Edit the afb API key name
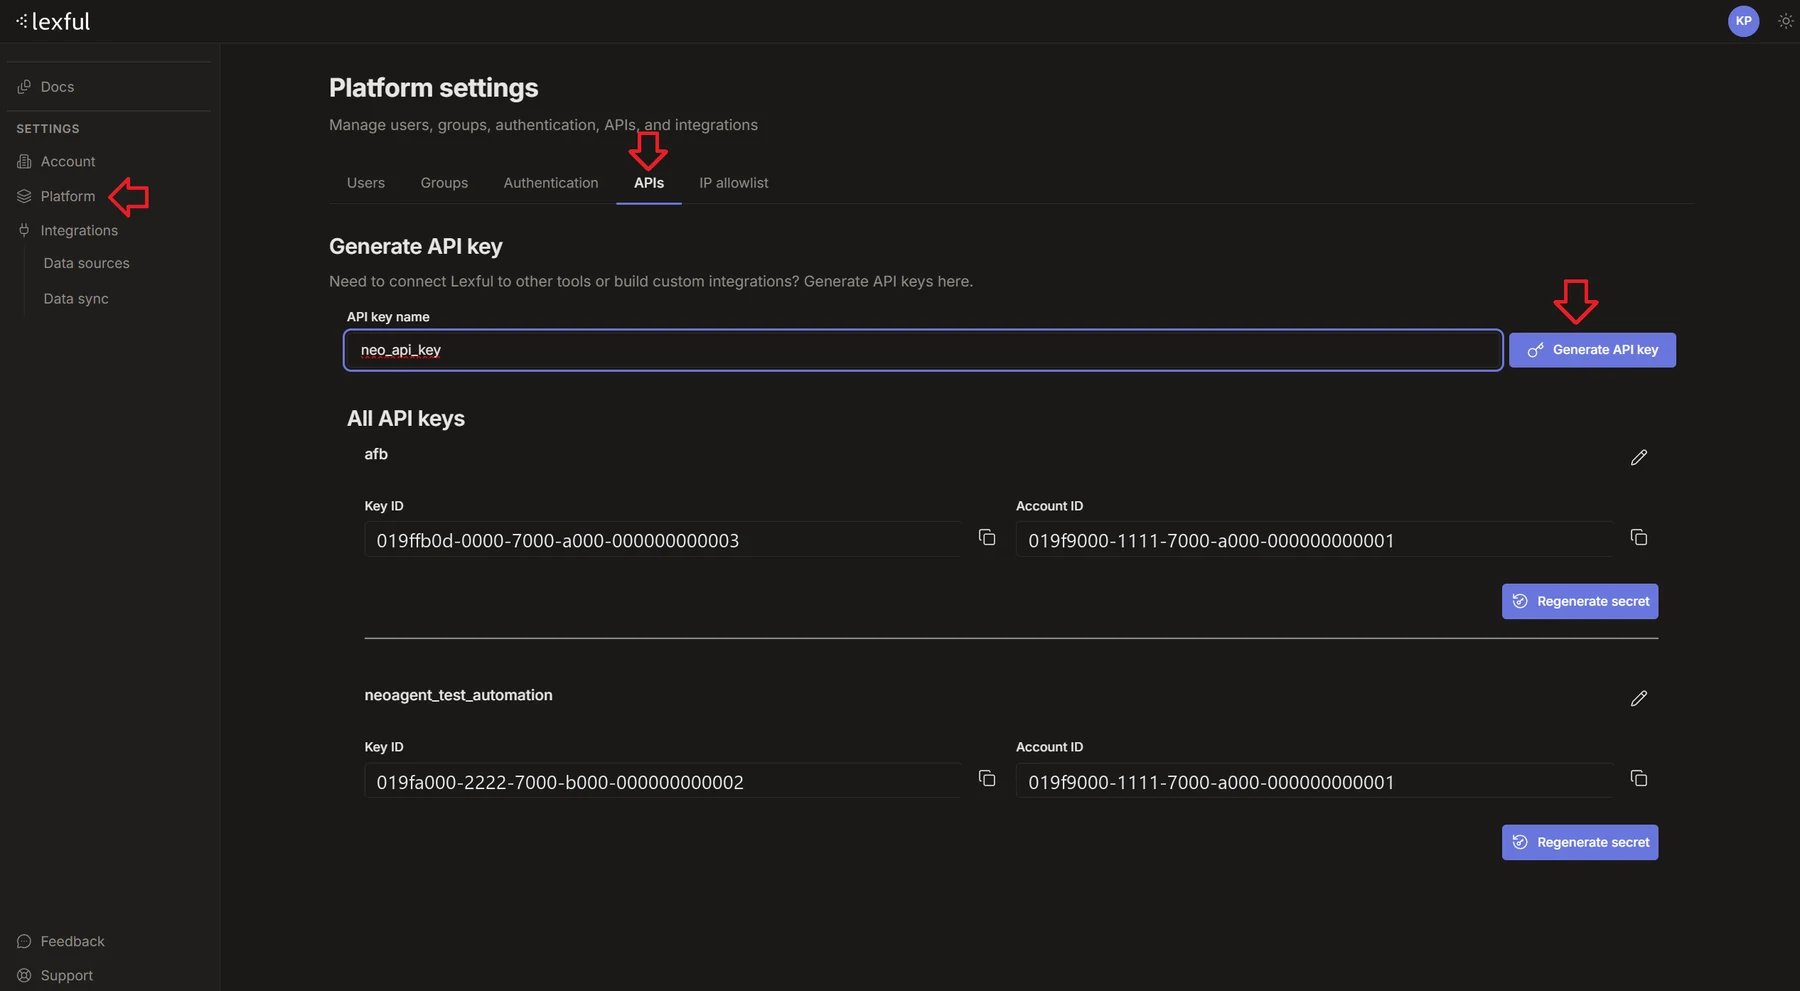Image resolution: width=1800 pixels, height=991 pixels. tap(1638, 457)
